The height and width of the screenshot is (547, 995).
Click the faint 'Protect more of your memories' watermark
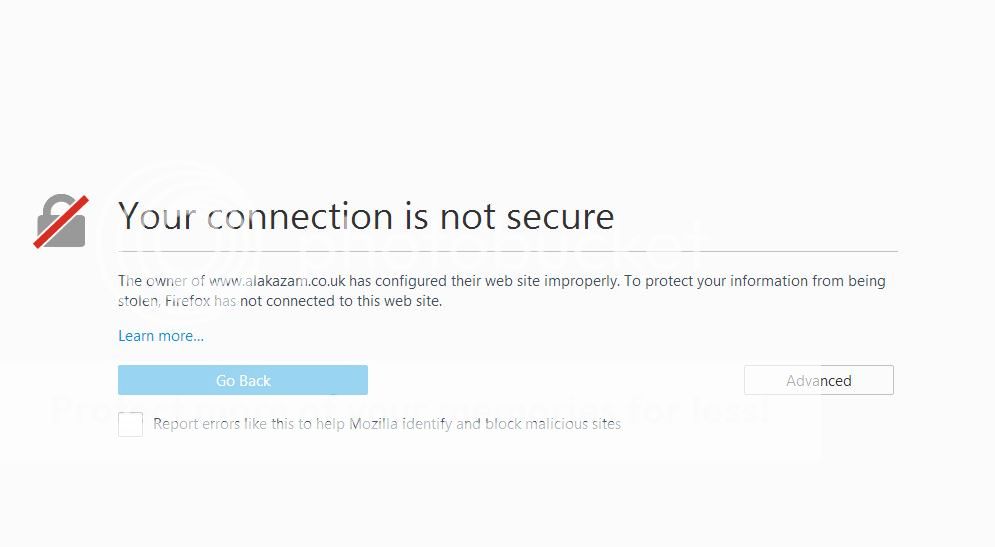[409, 410]
